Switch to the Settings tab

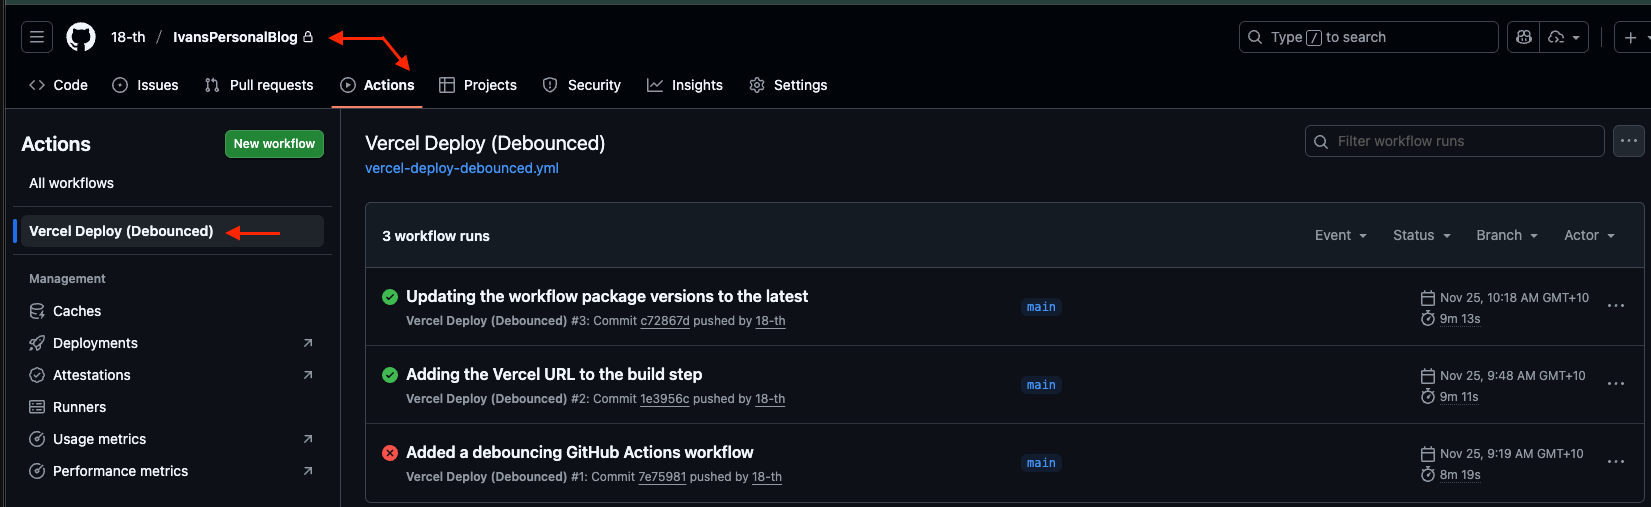tap(788, 85)
